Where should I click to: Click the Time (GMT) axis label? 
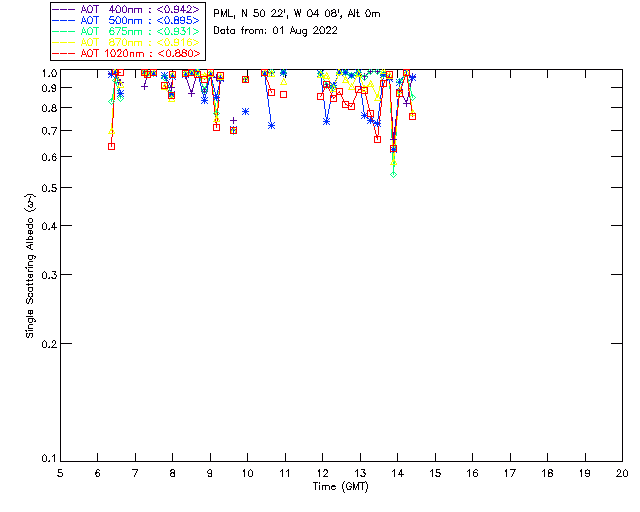coord(341,487)
